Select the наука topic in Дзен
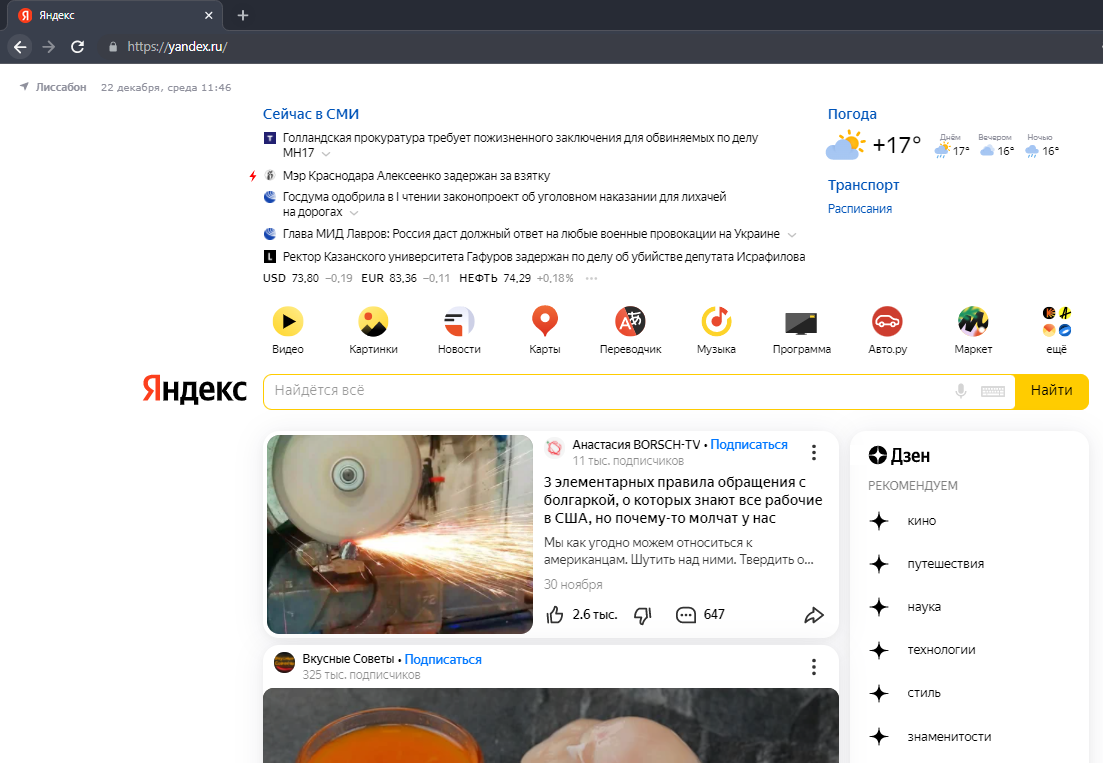 pos(924,607)
